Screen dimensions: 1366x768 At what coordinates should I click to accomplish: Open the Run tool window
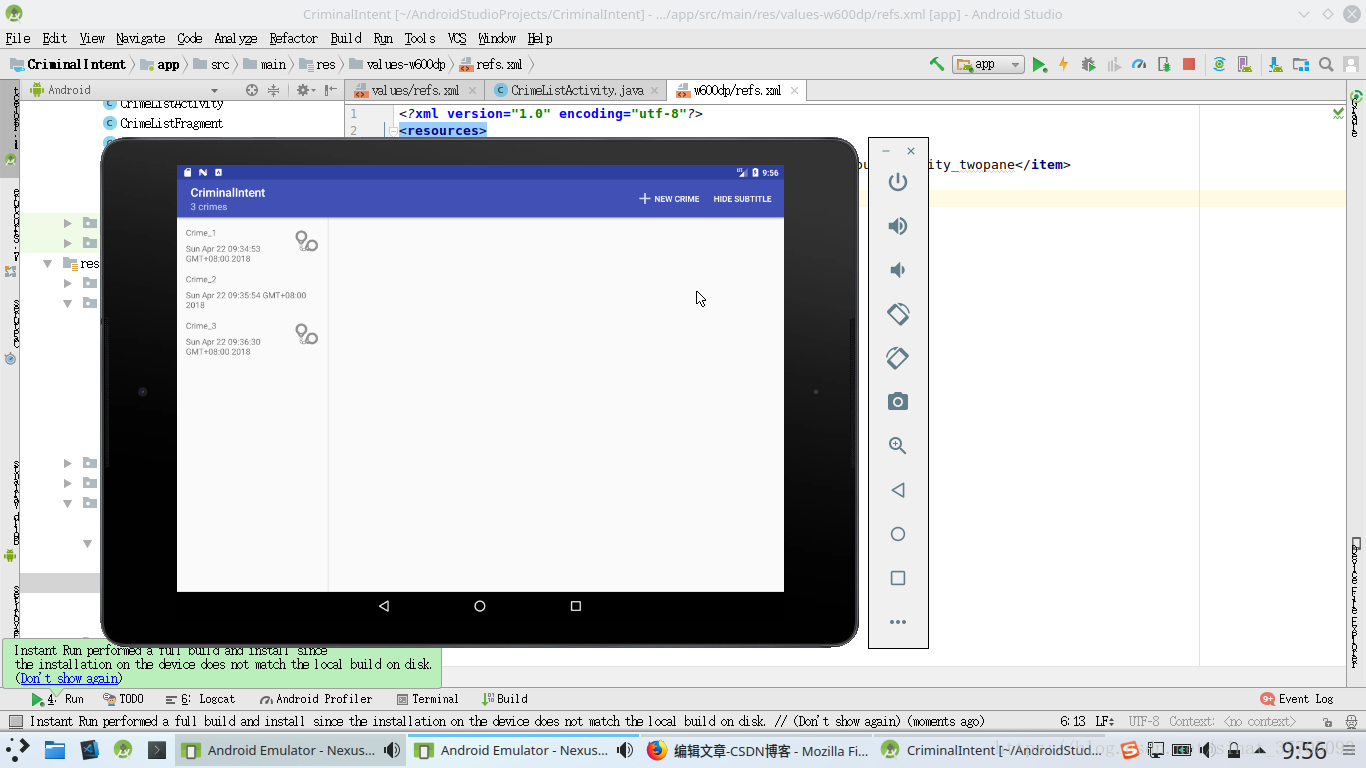[57, 699]
